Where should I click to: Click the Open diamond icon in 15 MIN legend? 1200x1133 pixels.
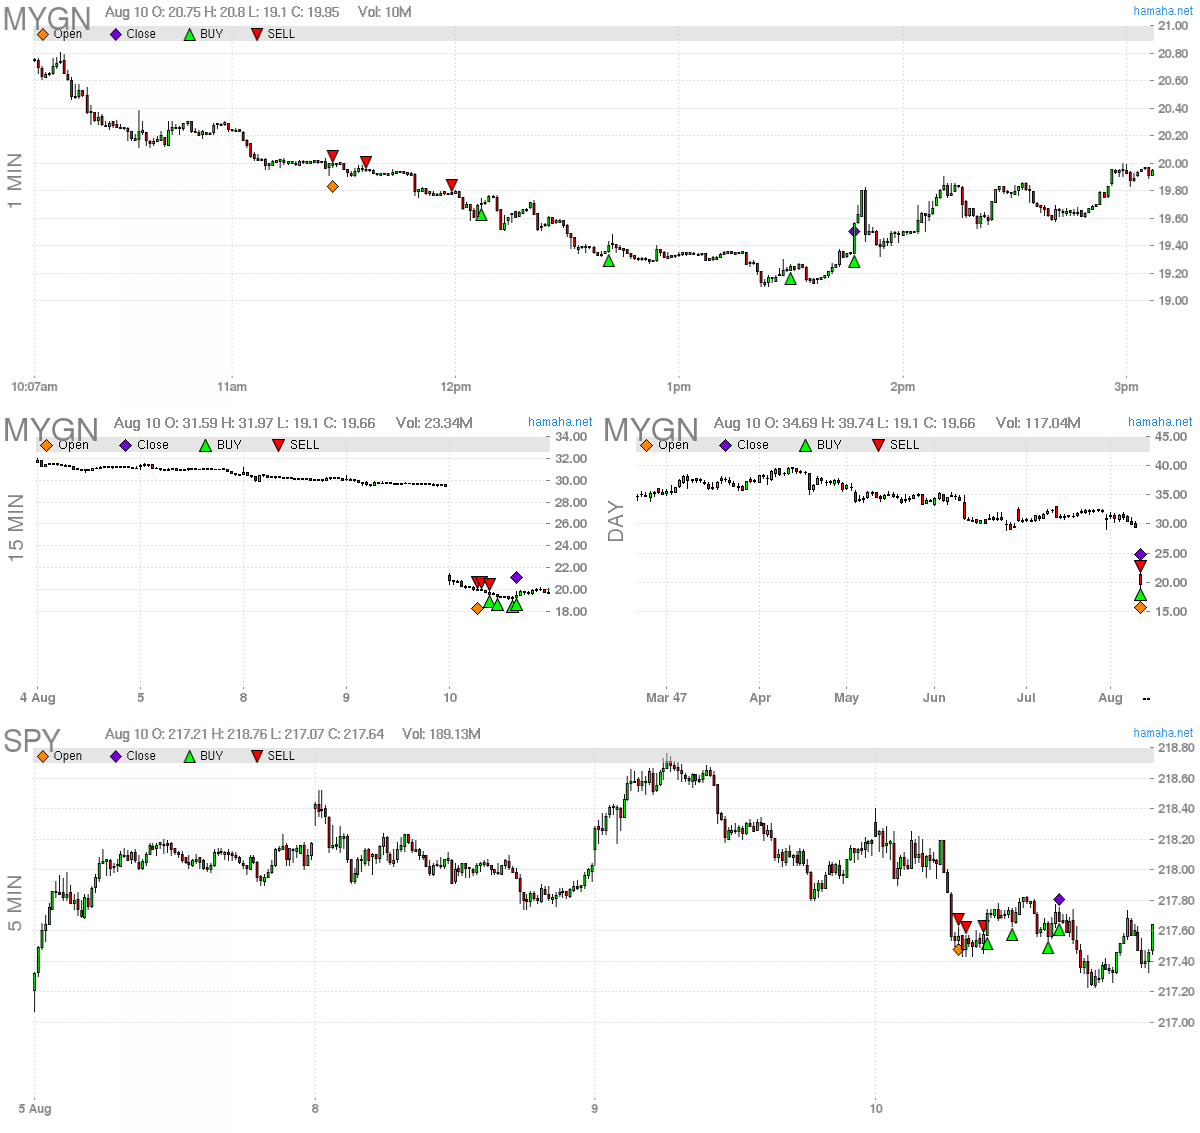click(46, 445)
